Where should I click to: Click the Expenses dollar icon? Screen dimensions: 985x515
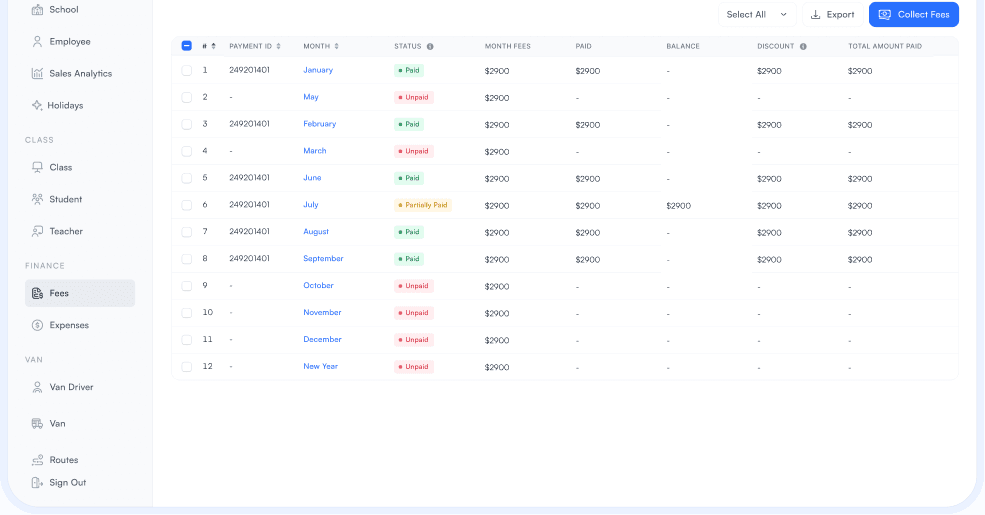(37, 325)
